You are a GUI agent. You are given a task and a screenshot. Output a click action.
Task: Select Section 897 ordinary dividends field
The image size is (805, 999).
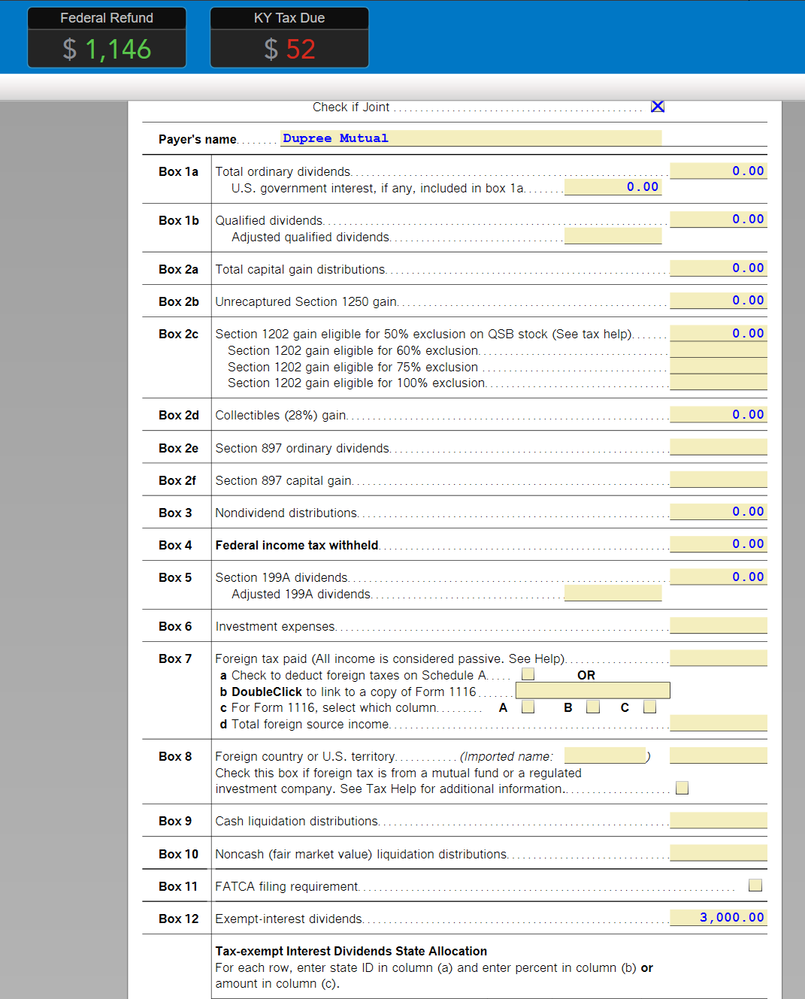[x=718, y=447]
